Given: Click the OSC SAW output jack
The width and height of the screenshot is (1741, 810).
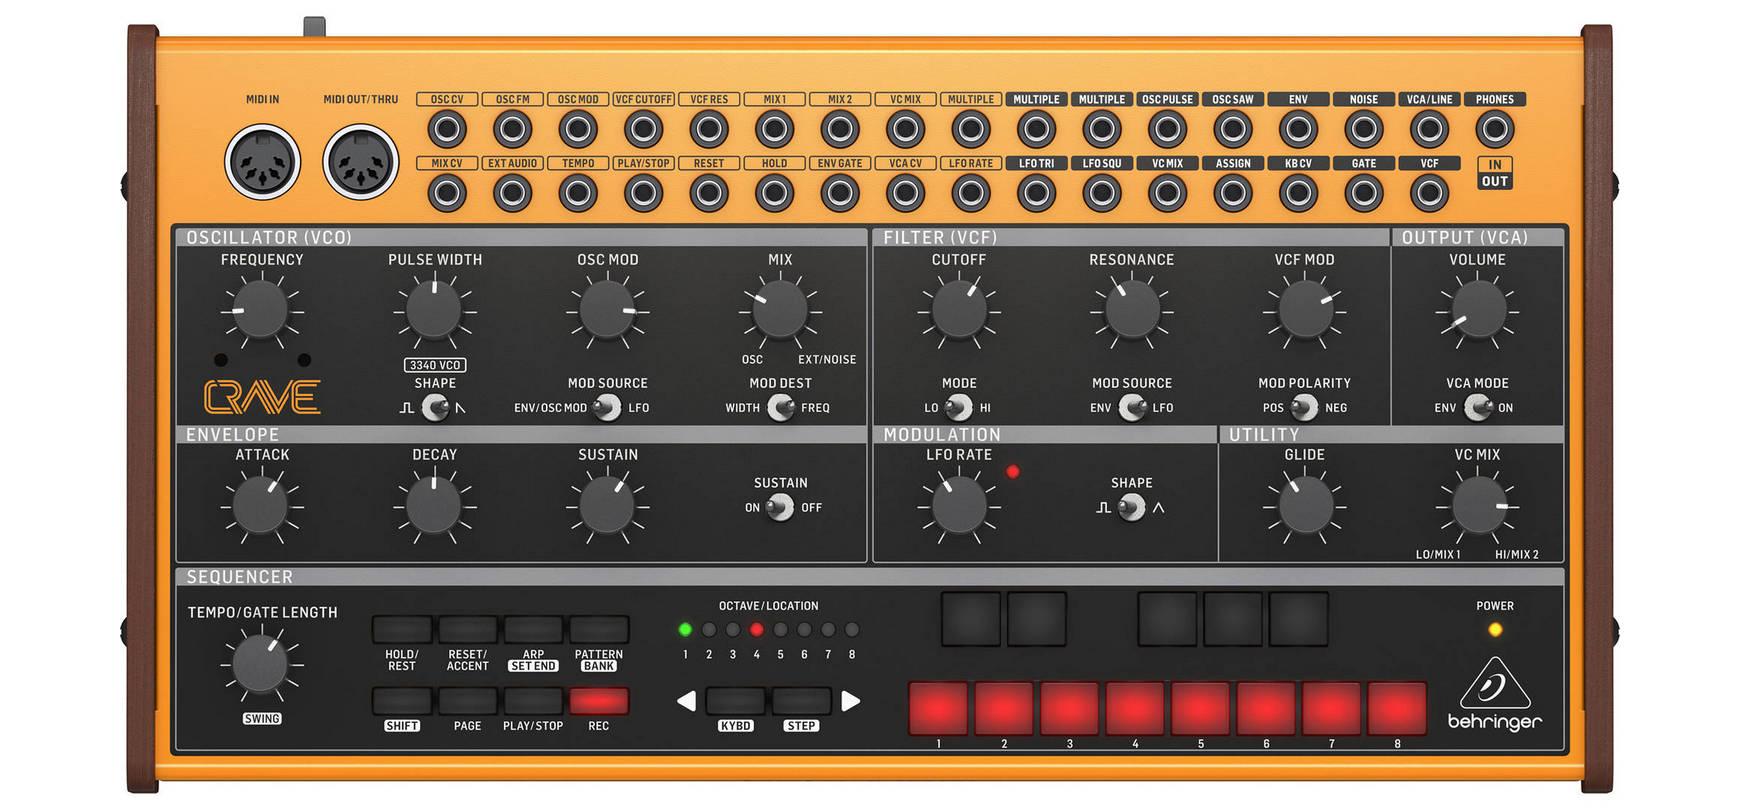Looking at the screenshot, I should [x=1233, y=129].
